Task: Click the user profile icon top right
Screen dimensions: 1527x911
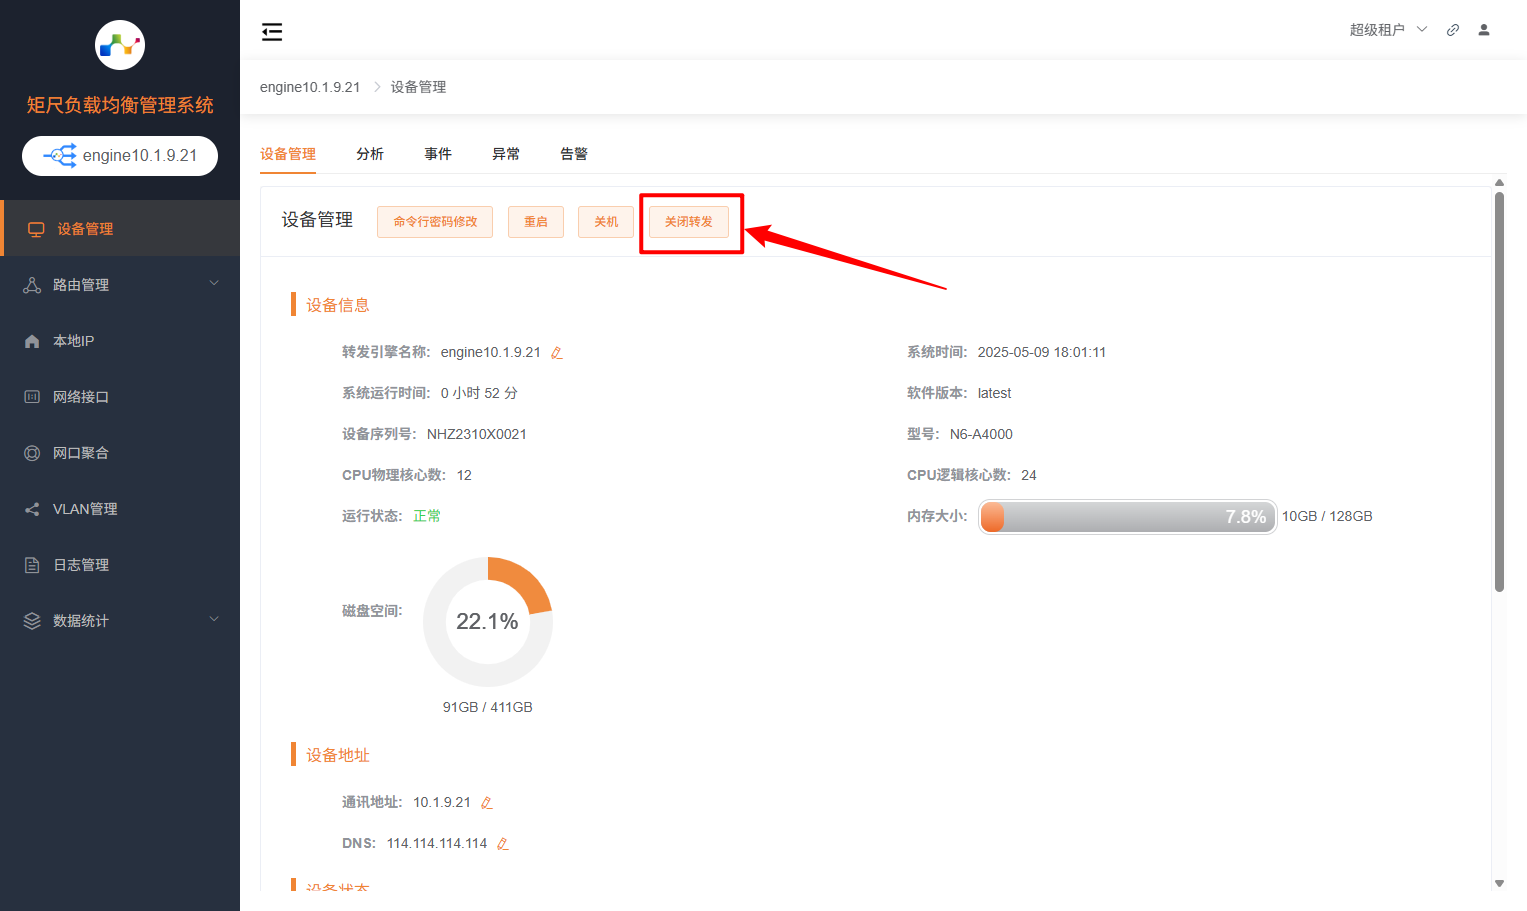Action: [x=1484, y=29]
